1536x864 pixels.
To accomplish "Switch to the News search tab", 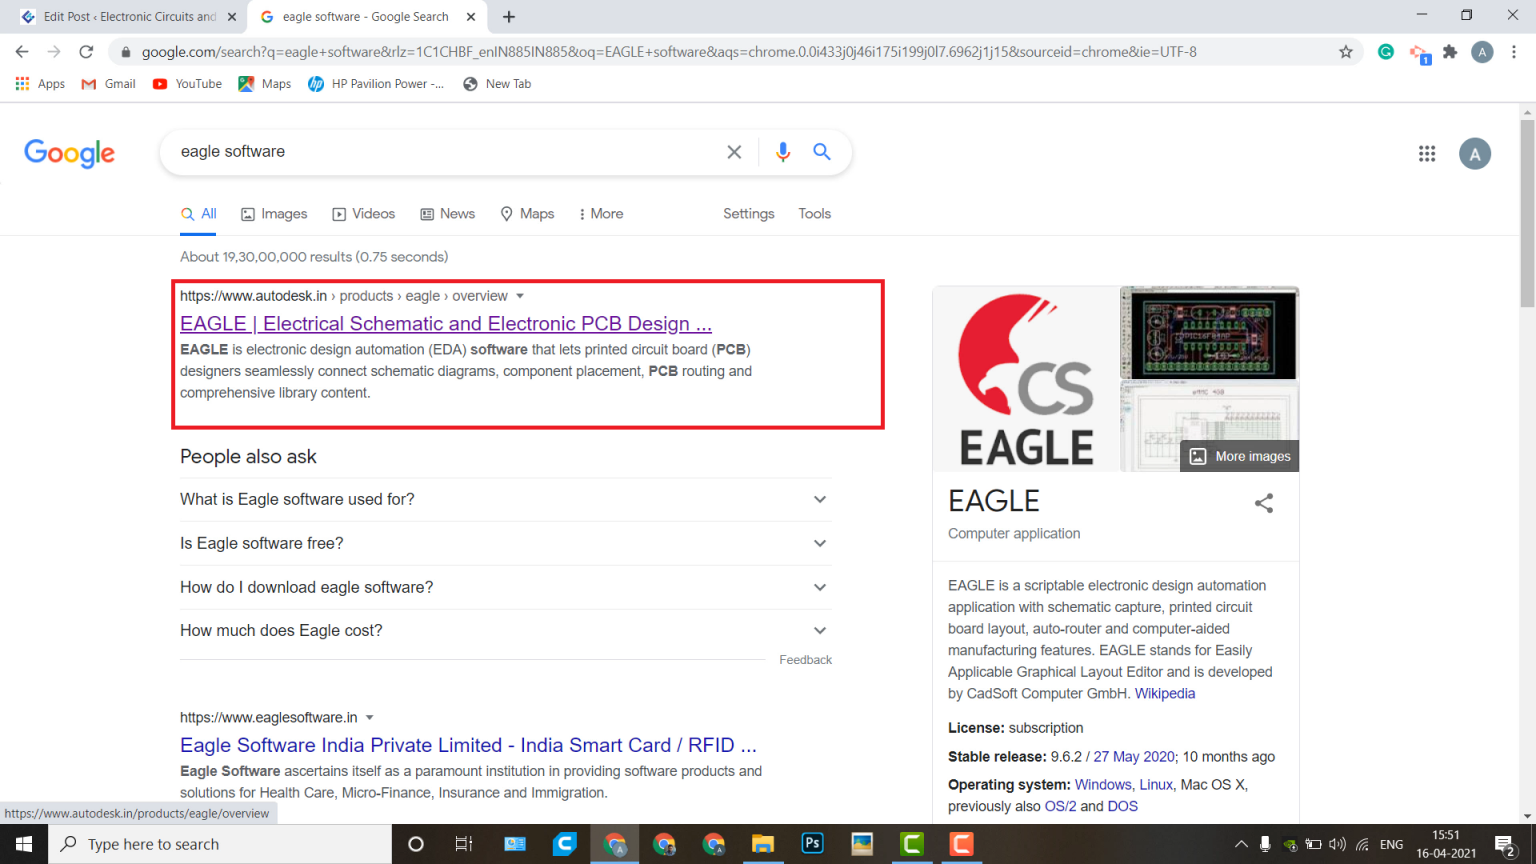I will [x=447, y=214].
